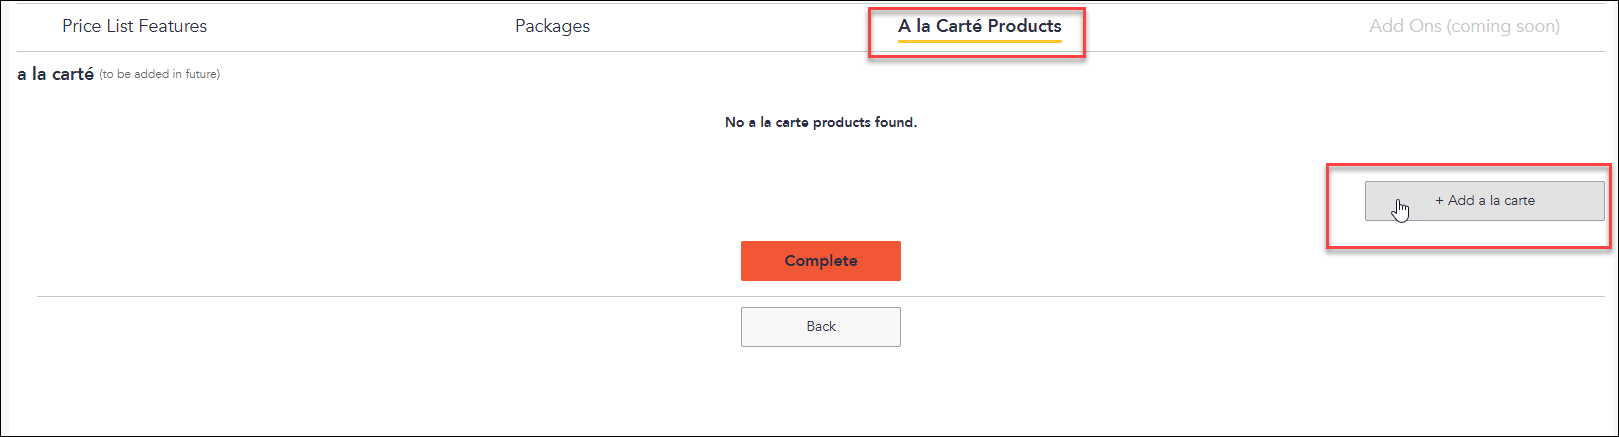Return to the previous step via Back

coord(820,326)
